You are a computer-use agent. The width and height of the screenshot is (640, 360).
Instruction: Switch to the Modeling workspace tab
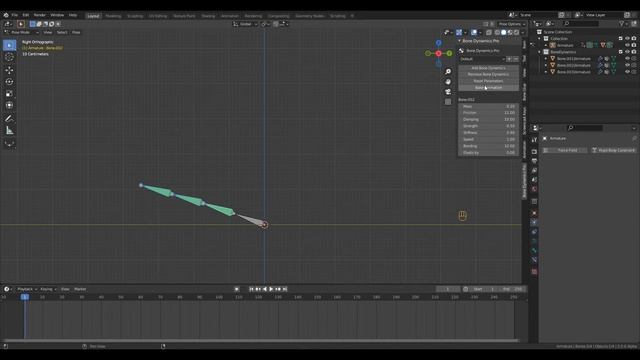[x=113, y=16]
